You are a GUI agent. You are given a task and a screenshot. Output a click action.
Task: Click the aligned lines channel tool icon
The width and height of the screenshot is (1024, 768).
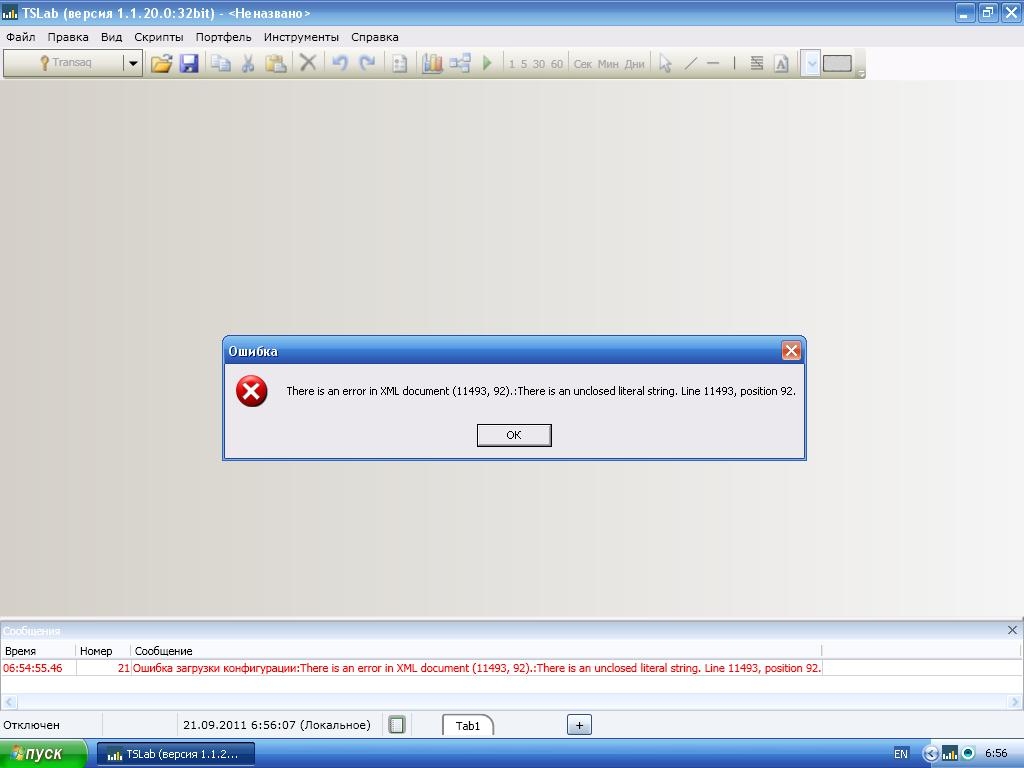[x=756, y=63]
